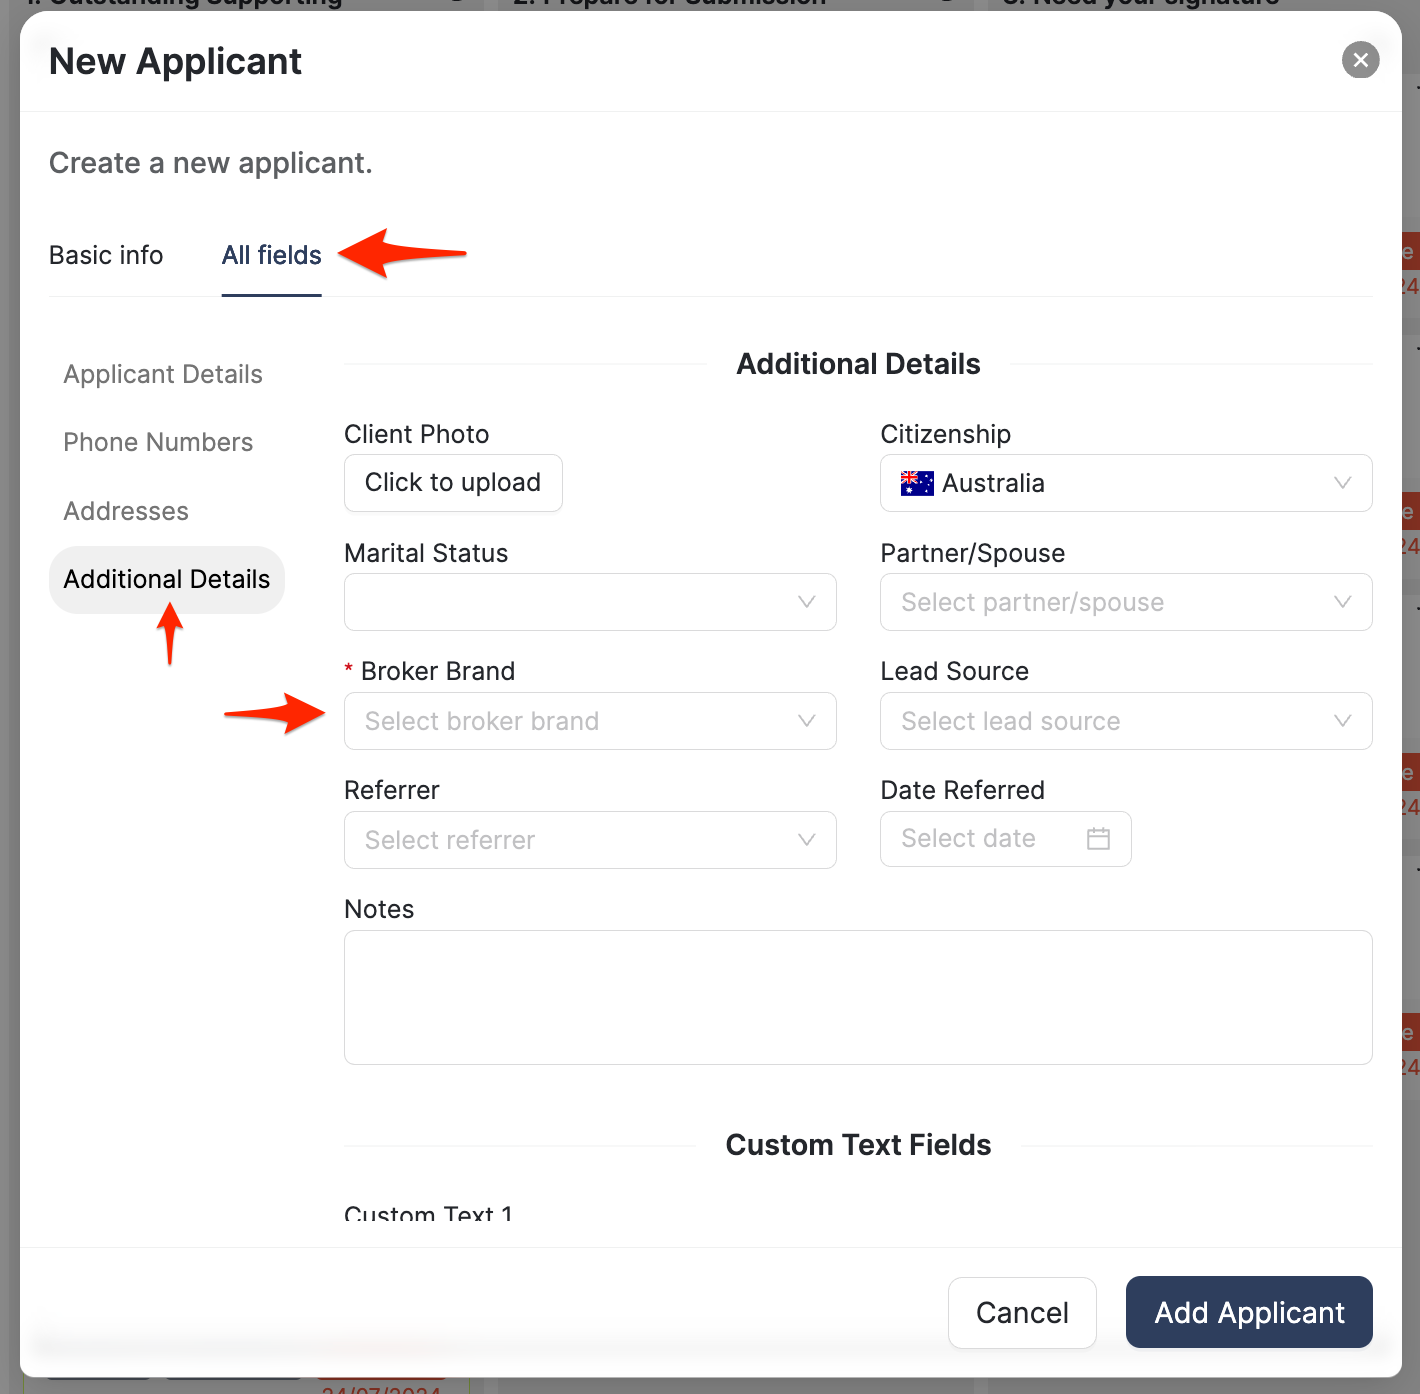The width and height of the screenshot is (1420, 1394).
Task: Expand the Citizenship dropdown arrow
Action: pos(1342,483)
